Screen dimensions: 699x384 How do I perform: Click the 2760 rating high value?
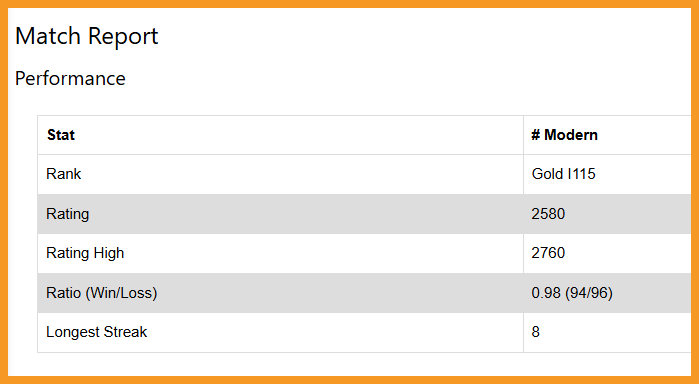(548, 253)
